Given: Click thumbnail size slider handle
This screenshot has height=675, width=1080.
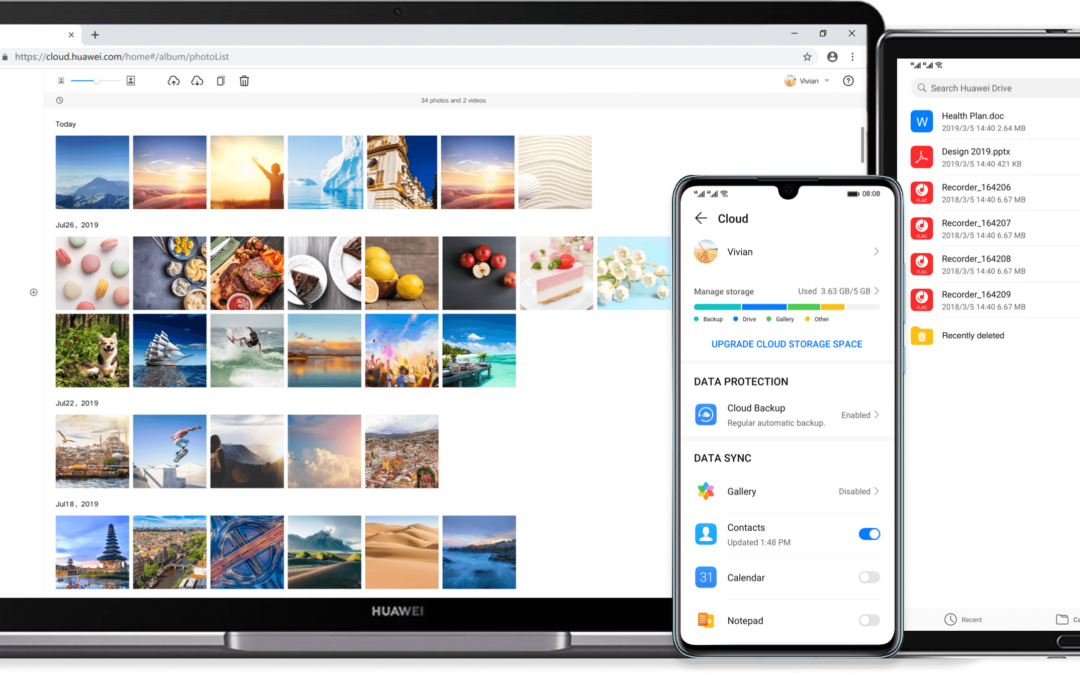Looking at the screenshot, I should [x=96, y=81].
